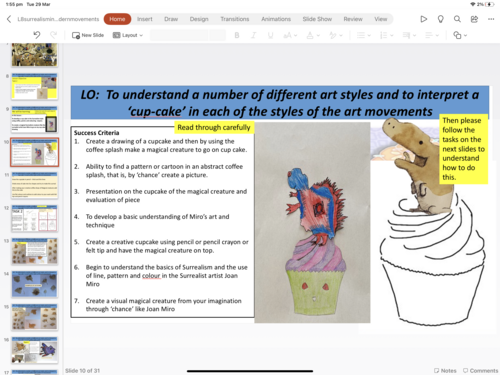500x375 pixels.
Task: Switch to the Design tab
Action: 199,19
